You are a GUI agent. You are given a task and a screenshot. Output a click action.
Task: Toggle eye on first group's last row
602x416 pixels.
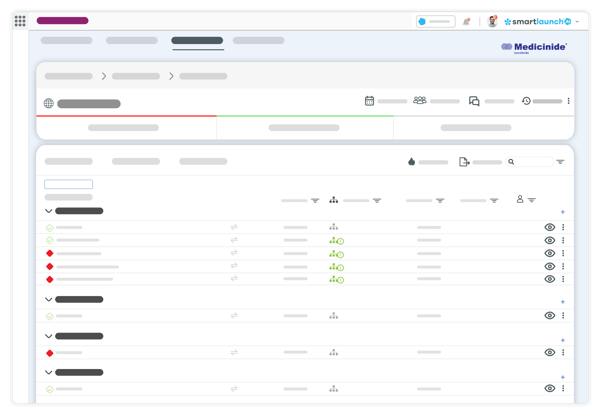pos(550,279)
